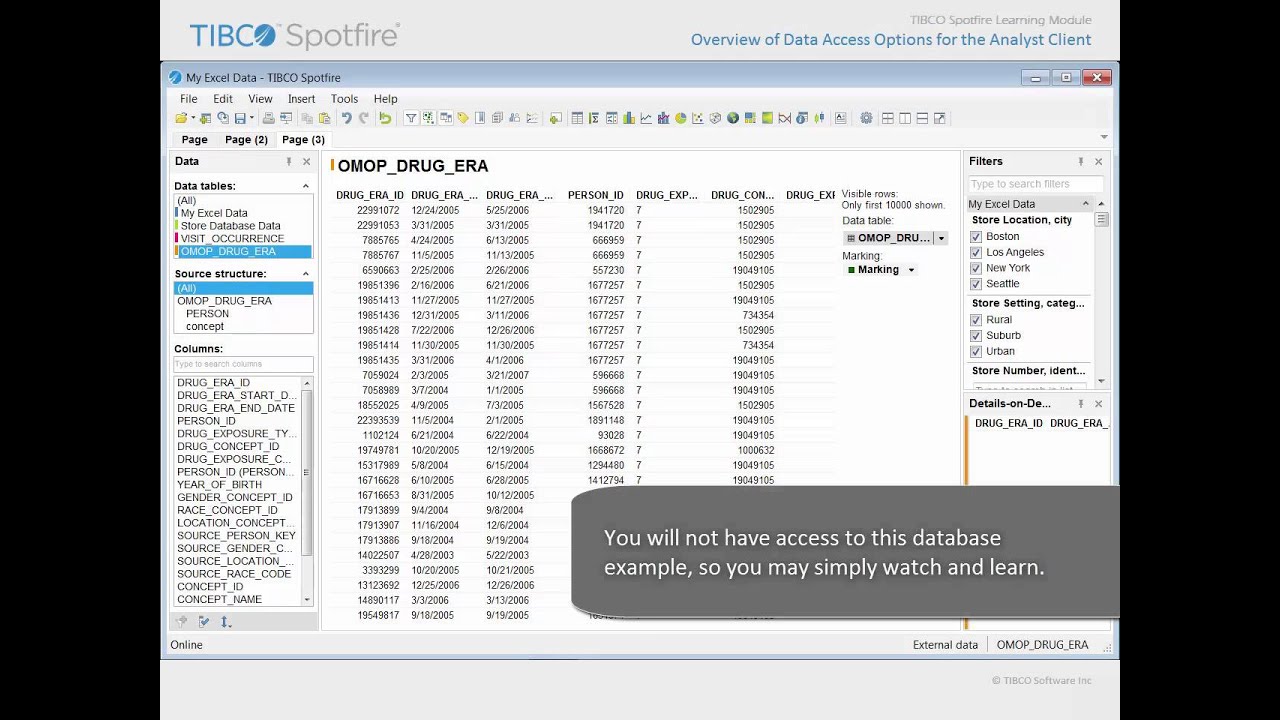Open Tools options gear icon

coord(866,118)
